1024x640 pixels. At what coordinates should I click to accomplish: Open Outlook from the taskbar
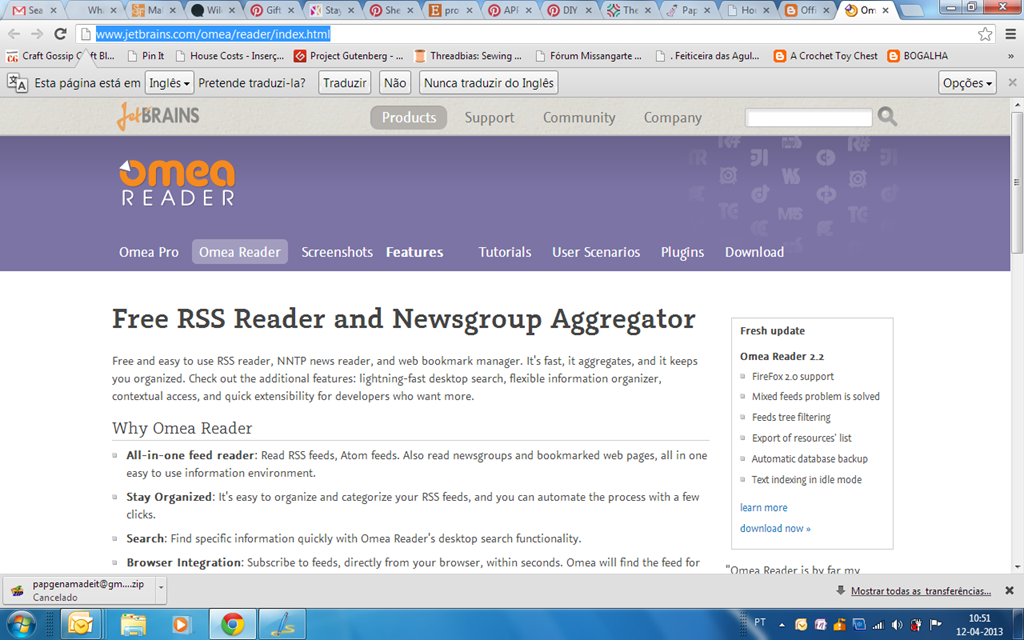pos(81,624)
